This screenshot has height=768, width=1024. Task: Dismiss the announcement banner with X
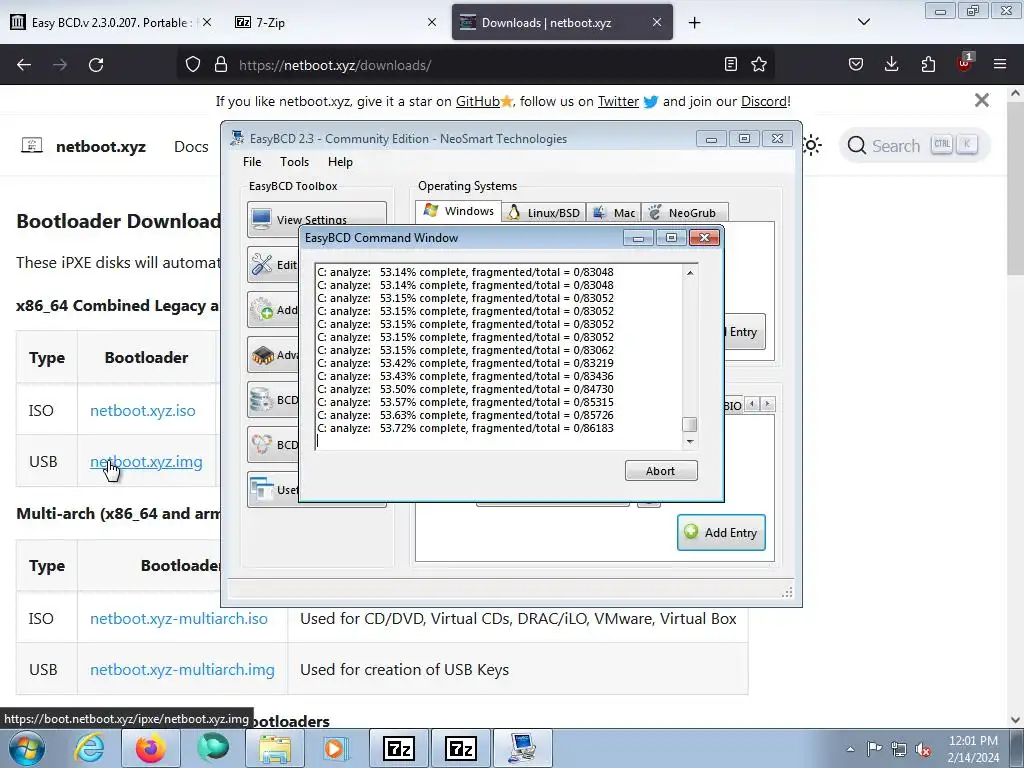tap(982, 100)
